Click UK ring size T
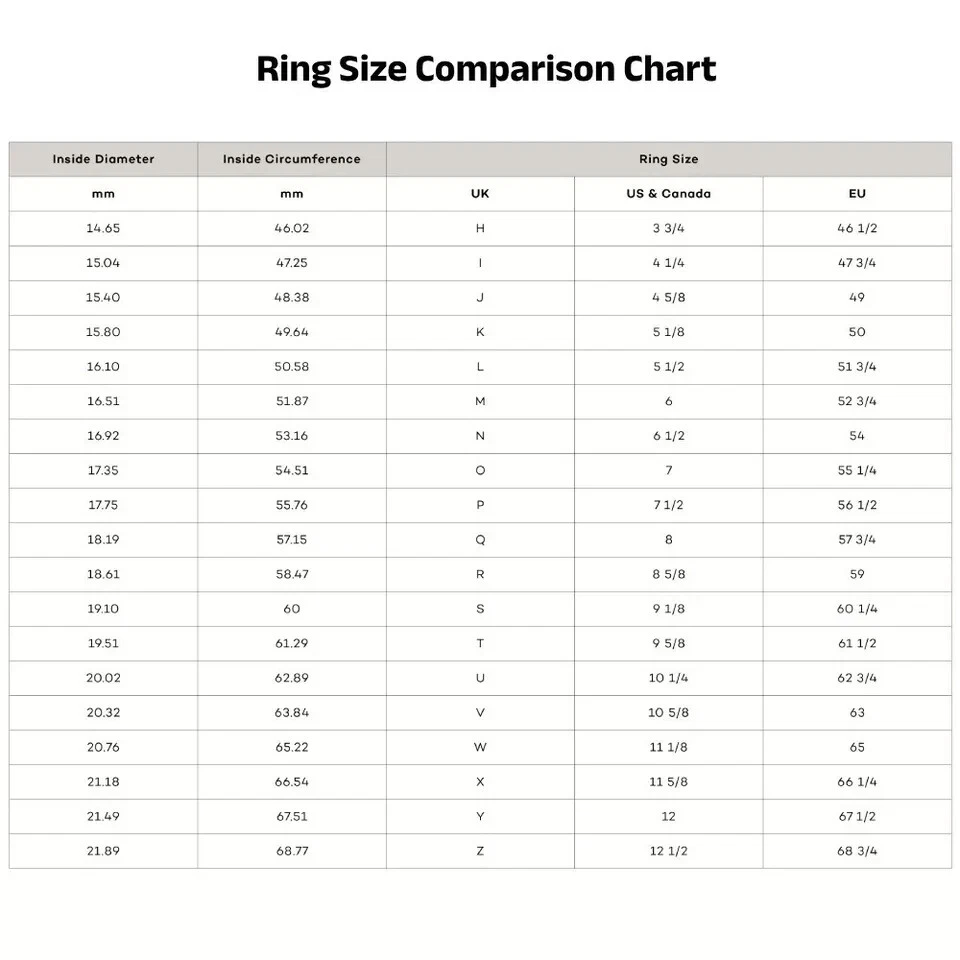The image size is (960, 960). [480, 643]
